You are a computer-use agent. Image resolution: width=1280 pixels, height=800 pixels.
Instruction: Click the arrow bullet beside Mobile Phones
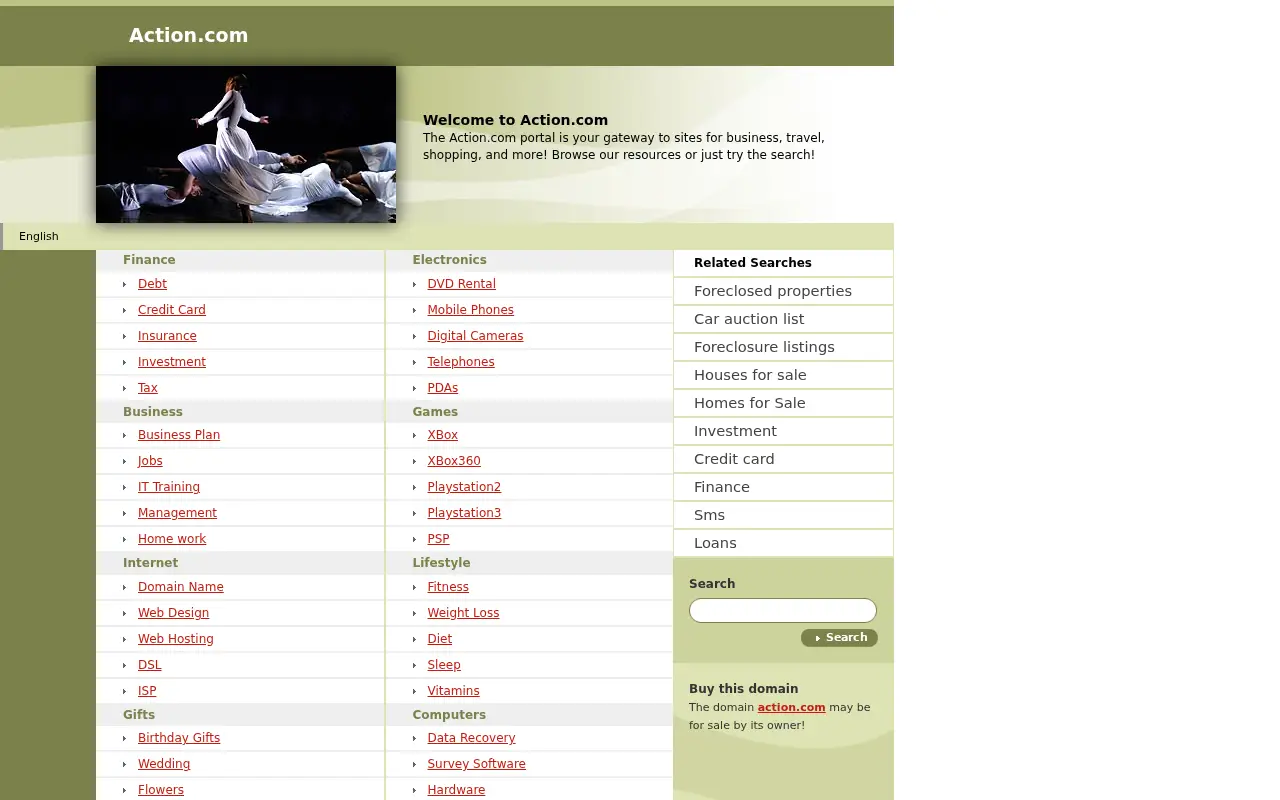[x=414, y=311]
